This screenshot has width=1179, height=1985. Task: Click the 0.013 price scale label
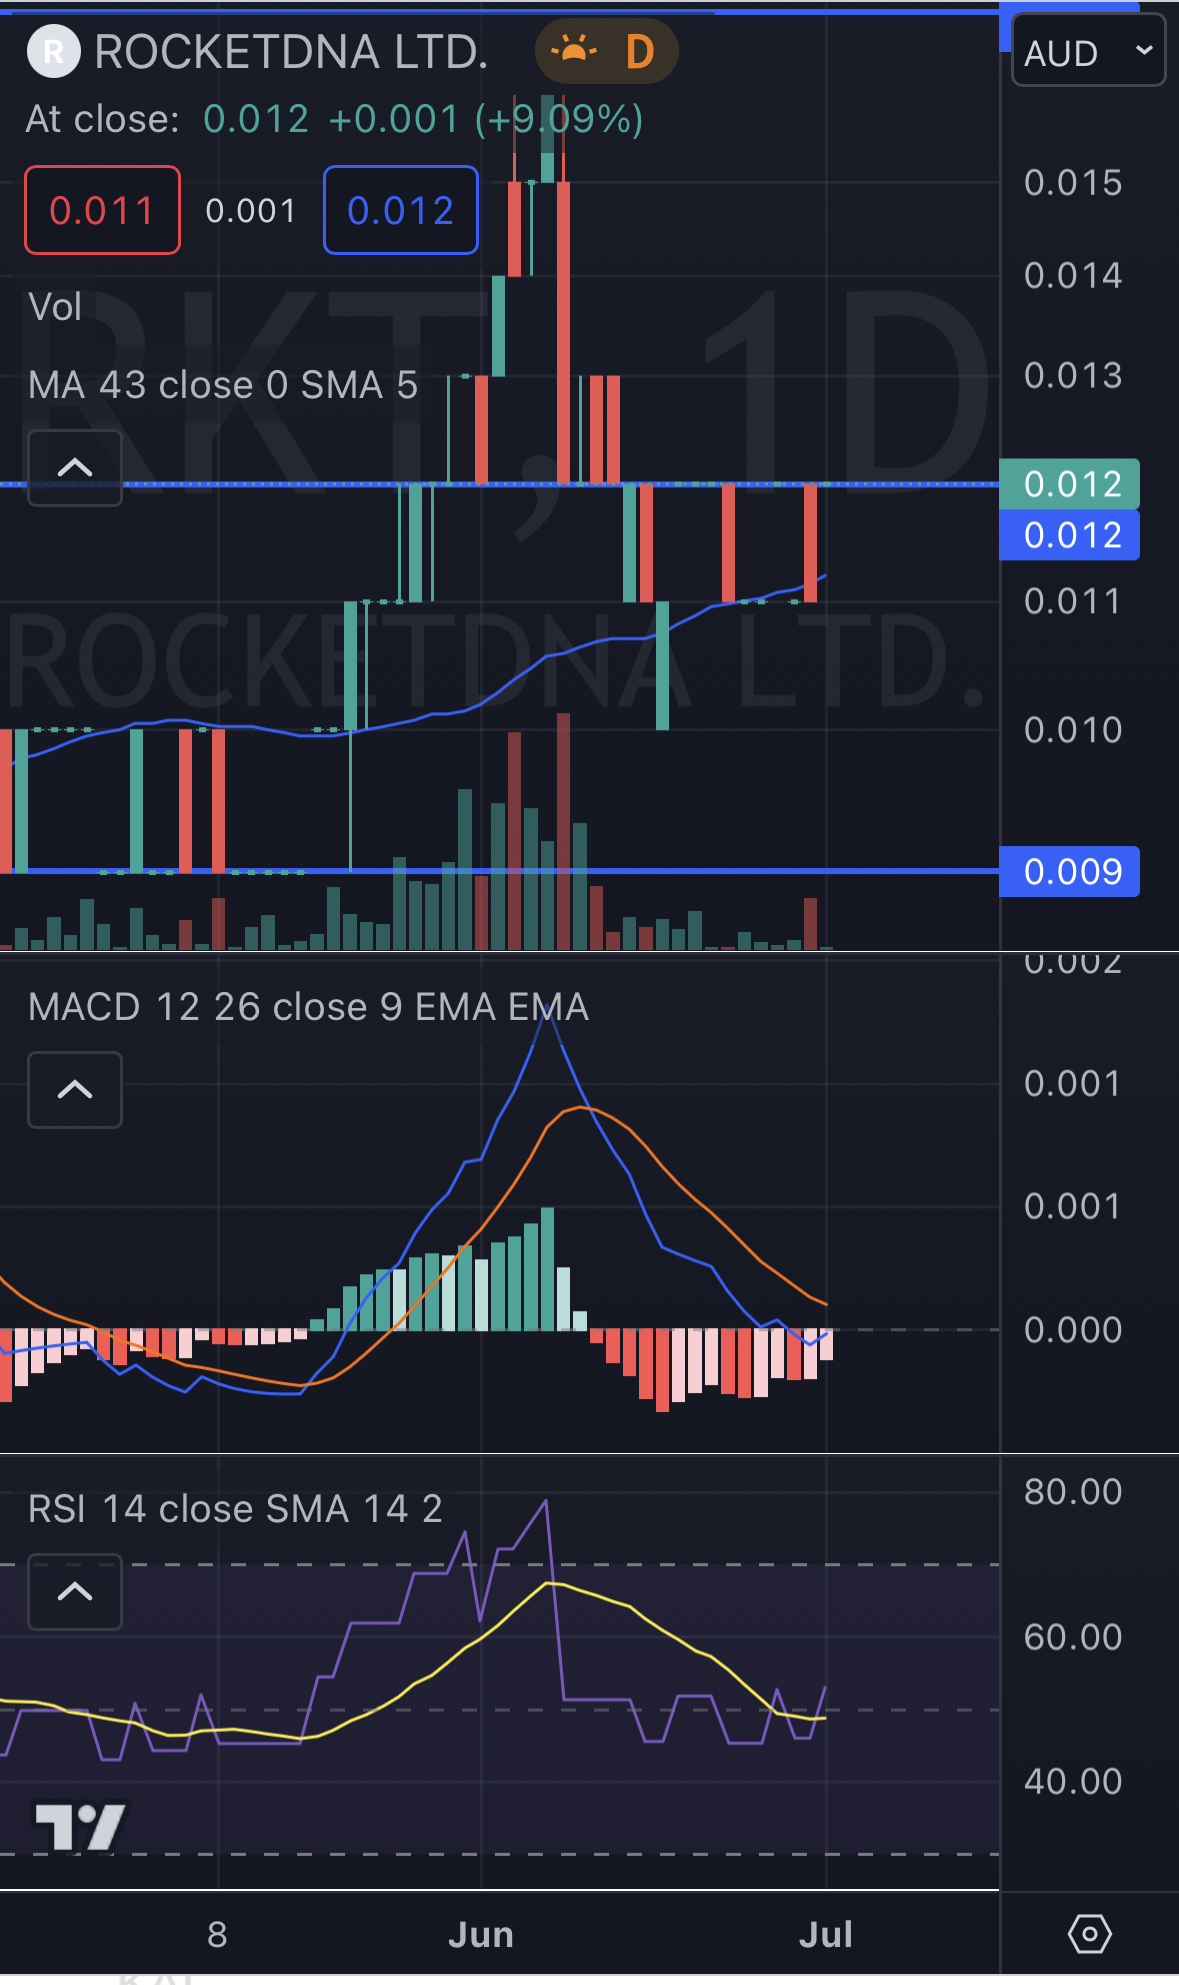tap(1073, 375)
